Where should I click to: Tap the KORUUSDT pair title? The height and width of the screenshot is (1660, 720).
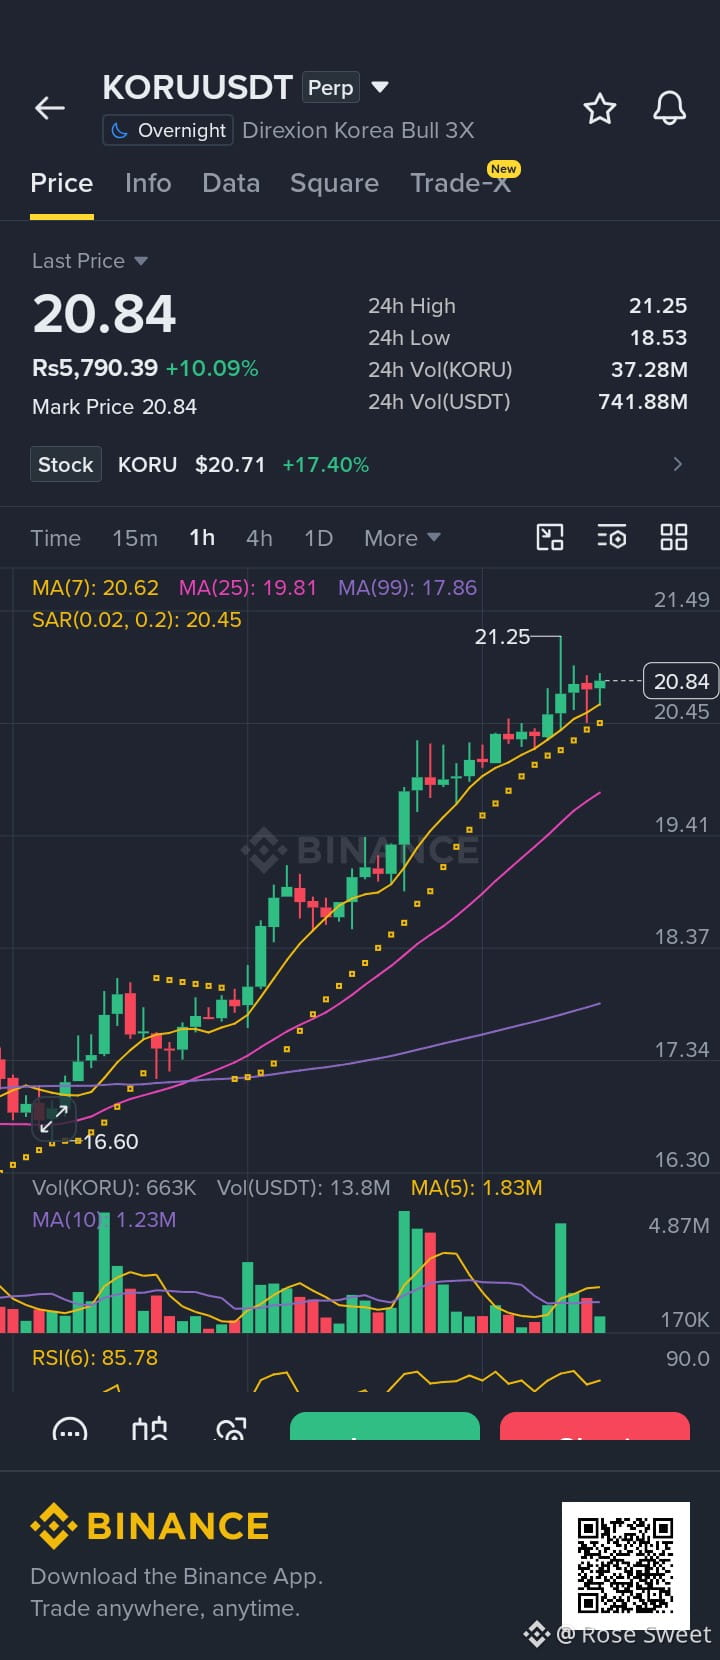point(197,88)
